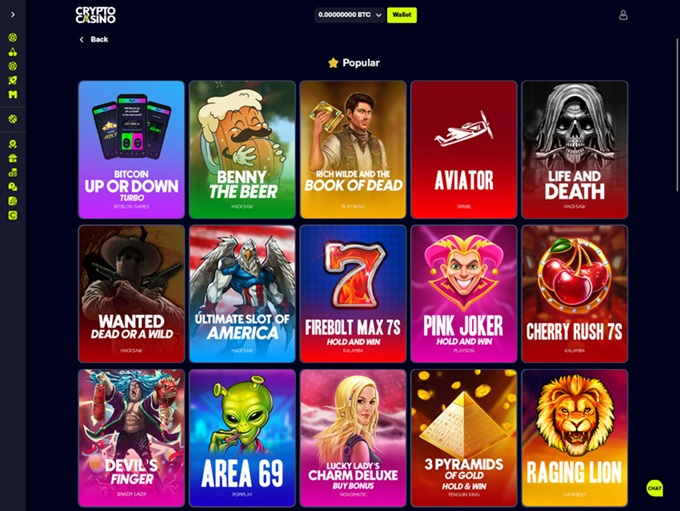The height and width of the screenshot is (511, 680).
Task: Click the gift box icon in sidebar
Action: click(13, 158)
